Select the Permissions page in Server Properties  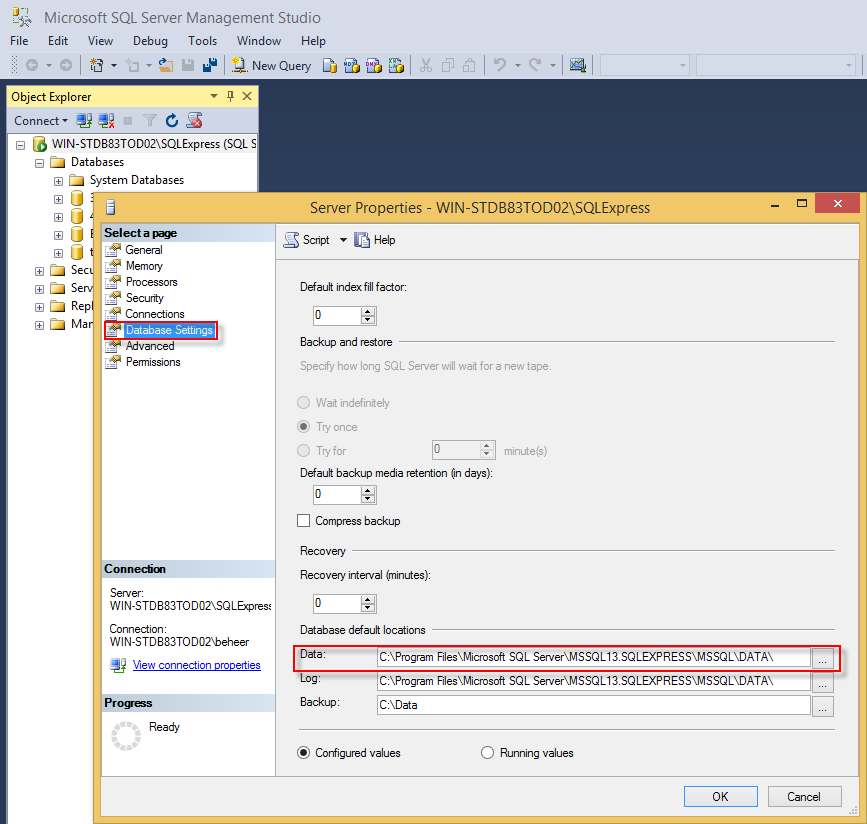(153, 362)
